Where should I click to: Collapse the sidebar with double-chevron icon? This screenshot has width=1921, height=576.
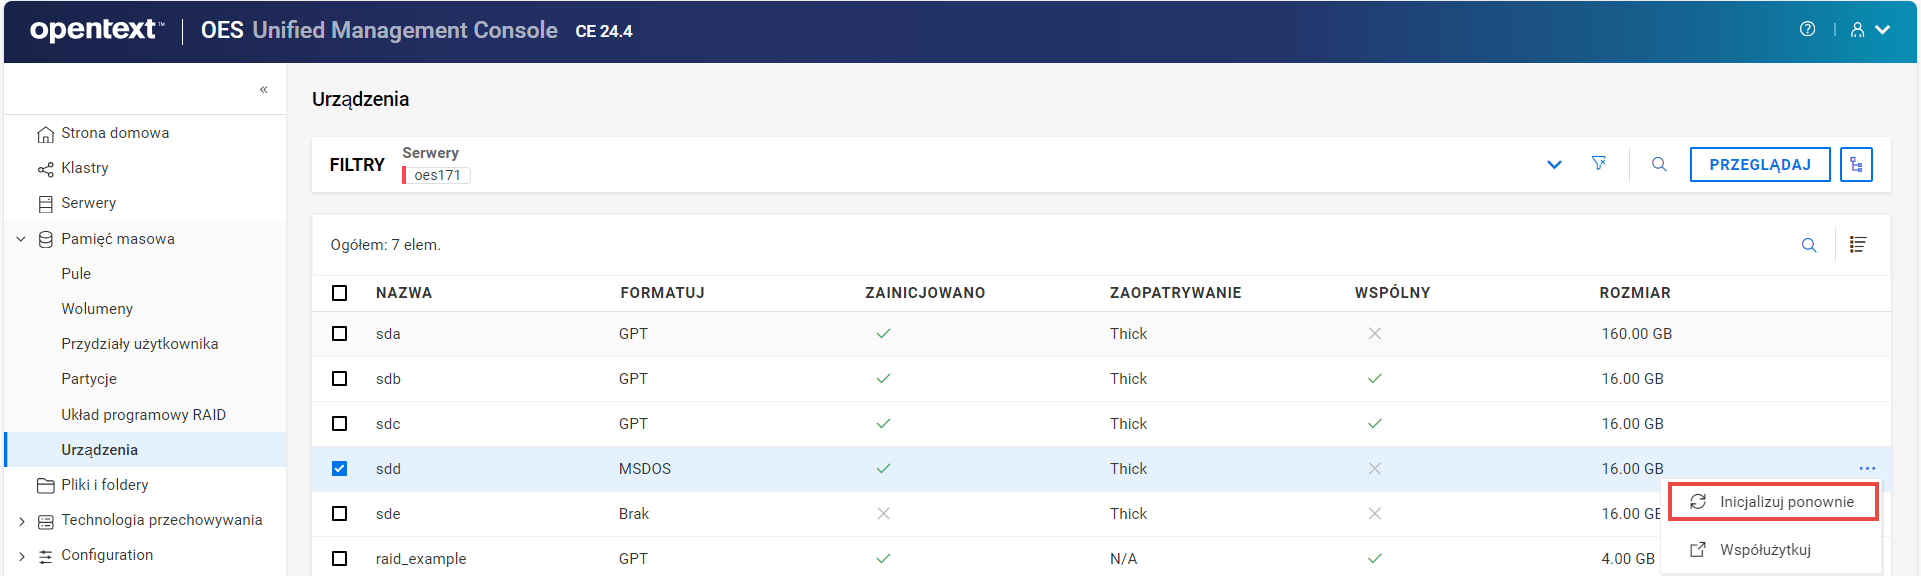(x=264, y=90)
